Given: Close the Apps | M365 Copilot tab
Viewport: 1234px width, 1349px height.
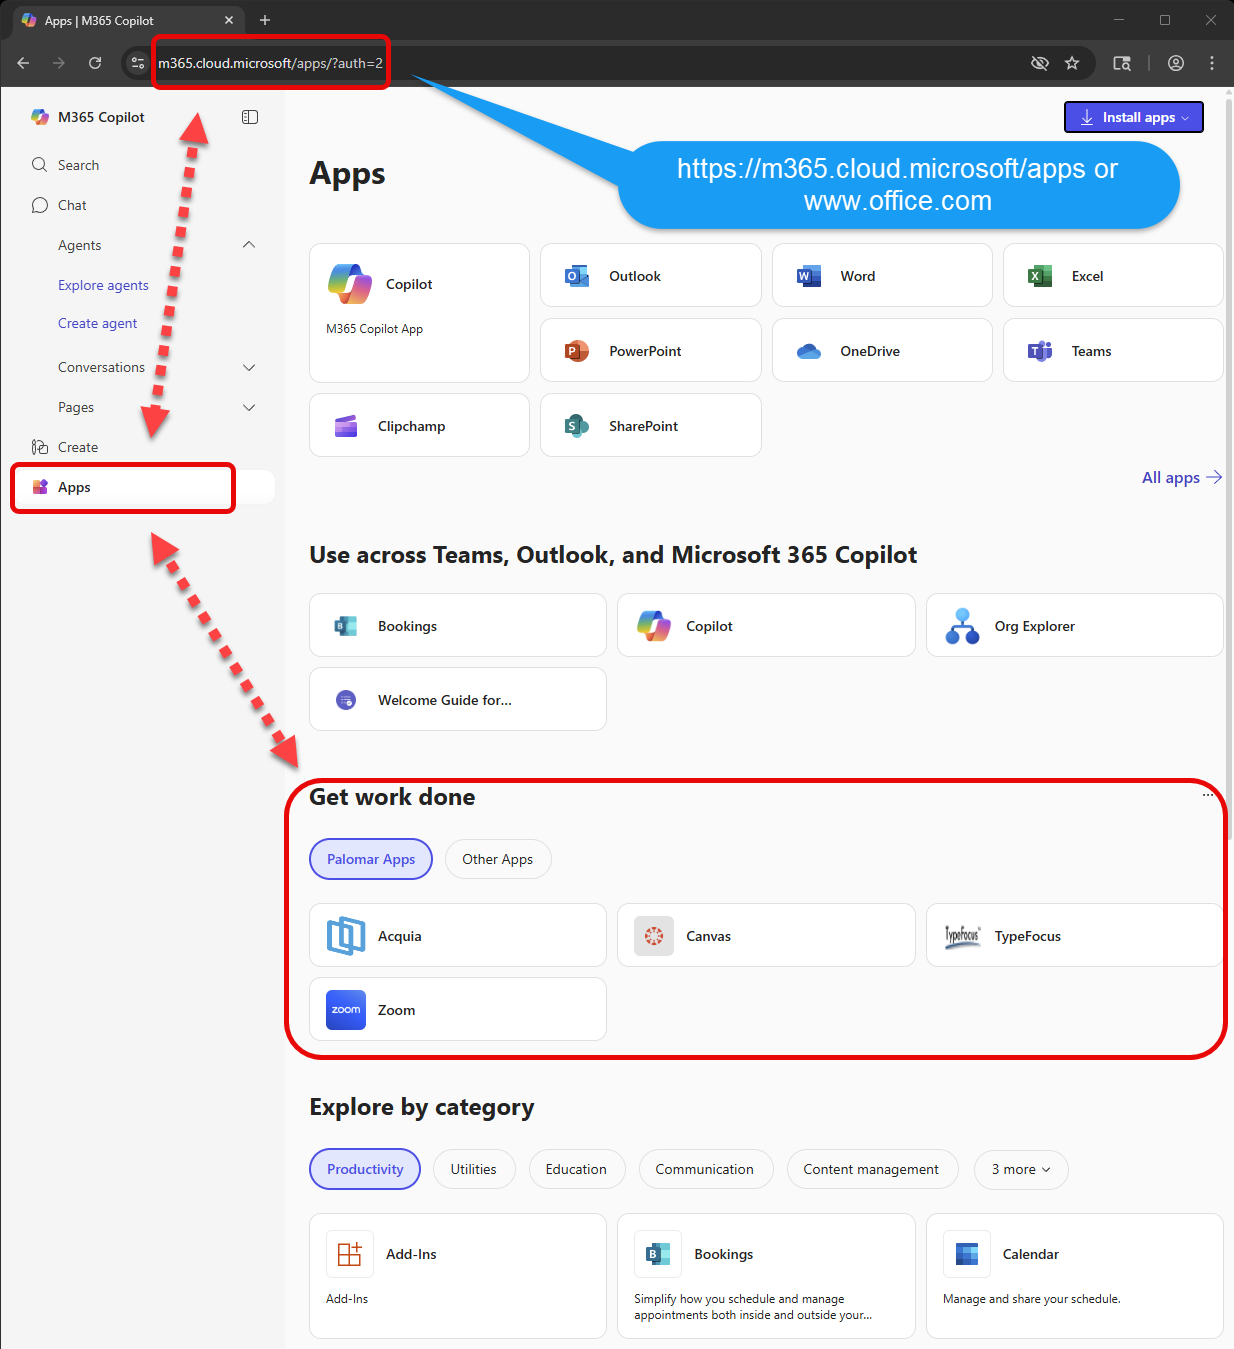Looking at the screenshot, I should (229, 20).
